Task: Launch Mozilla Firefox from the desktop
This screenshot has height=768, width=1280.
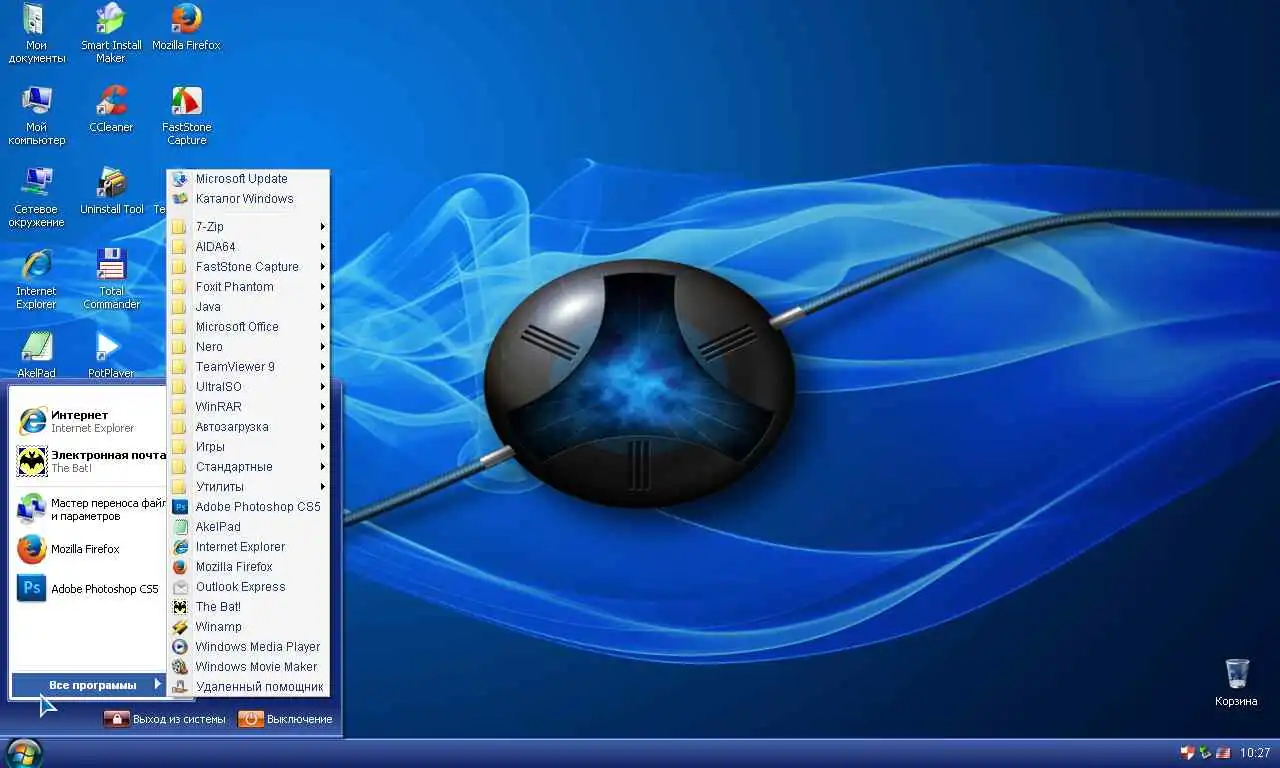Action: pyautogui.click(x=186, y=27)
